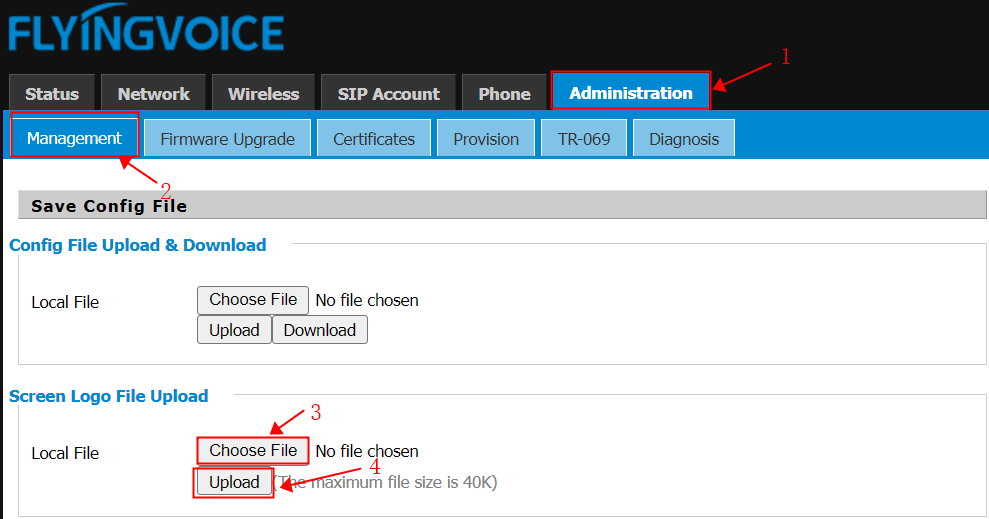The width and height of the screenshot is (989, 519).
Task: Click the FLYINGVOICE logo
Action: (146, 28)
